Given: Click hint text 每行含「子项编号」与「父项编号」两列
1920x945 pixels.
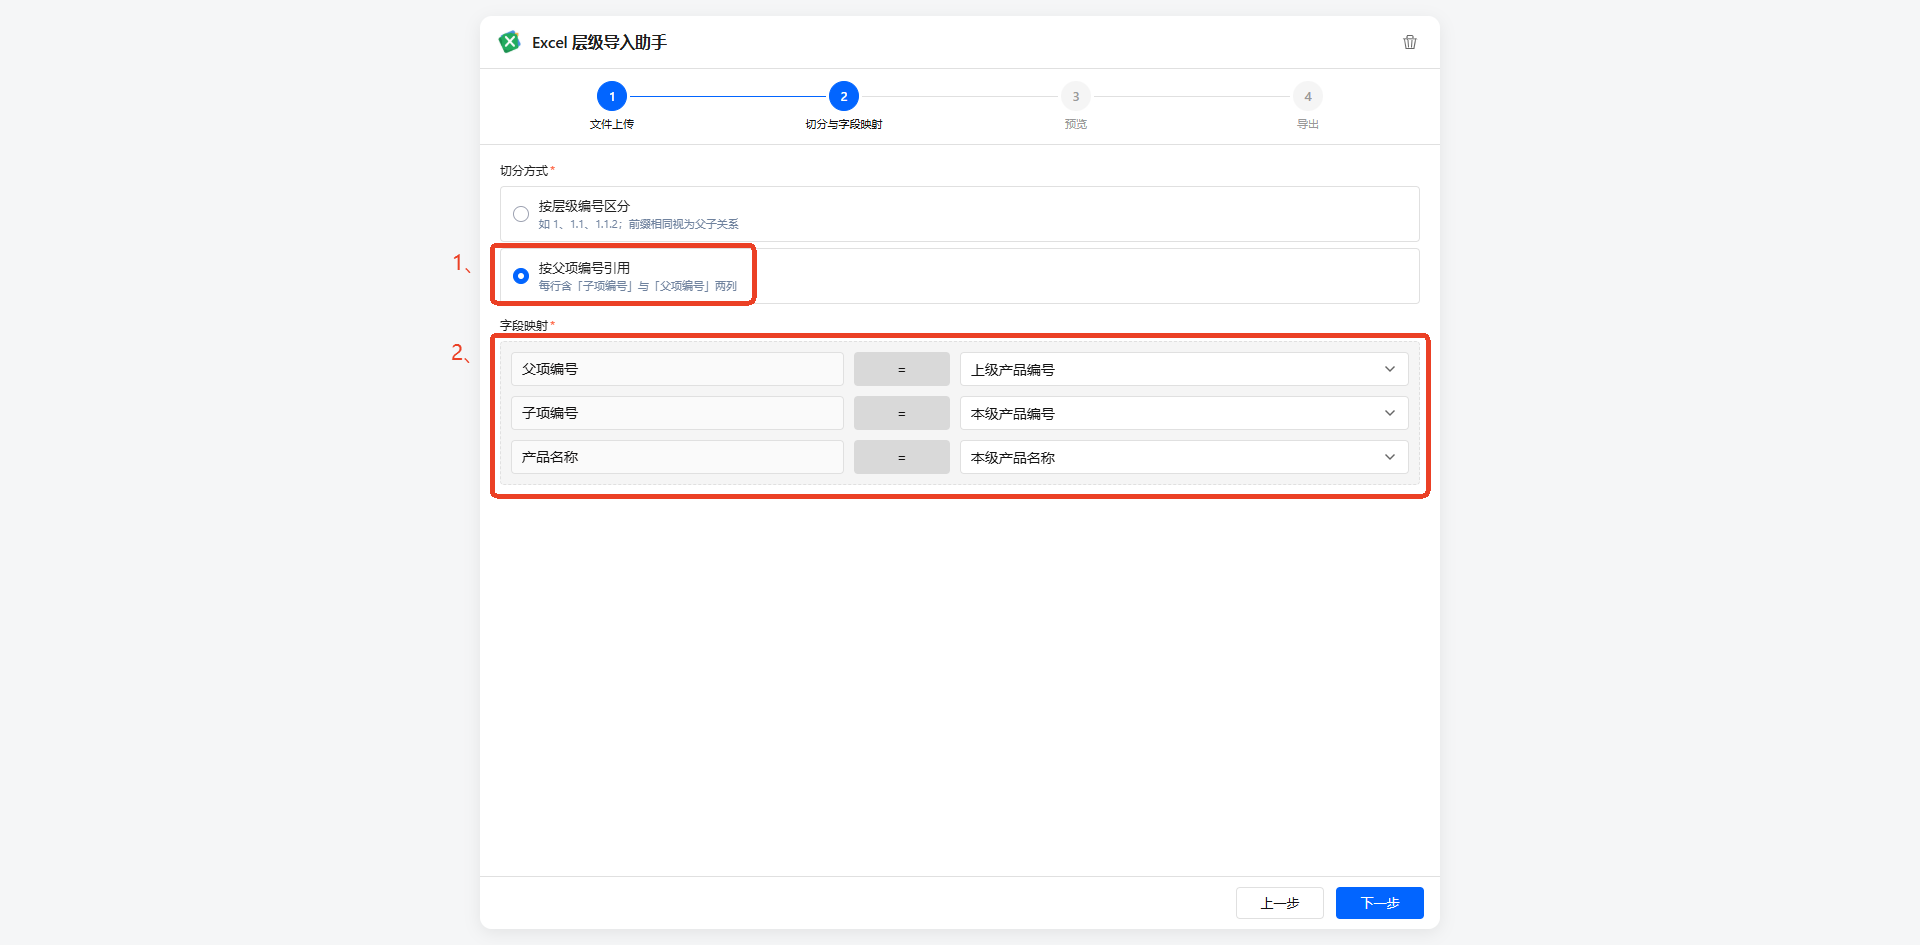Looking at the screenshot, I should 638,286.
